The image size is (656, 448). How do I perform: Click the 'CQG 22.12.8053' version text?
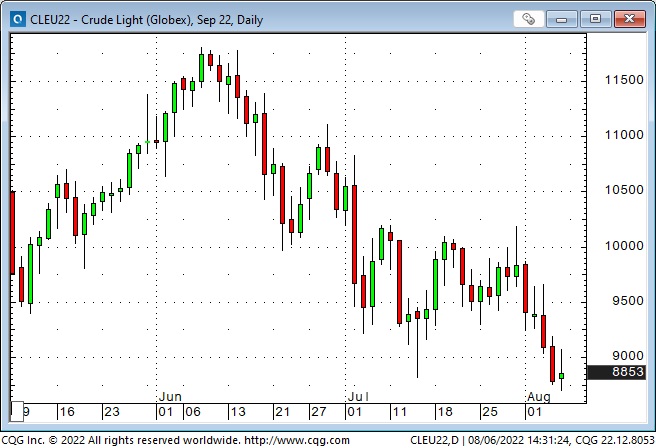(615, 440)
